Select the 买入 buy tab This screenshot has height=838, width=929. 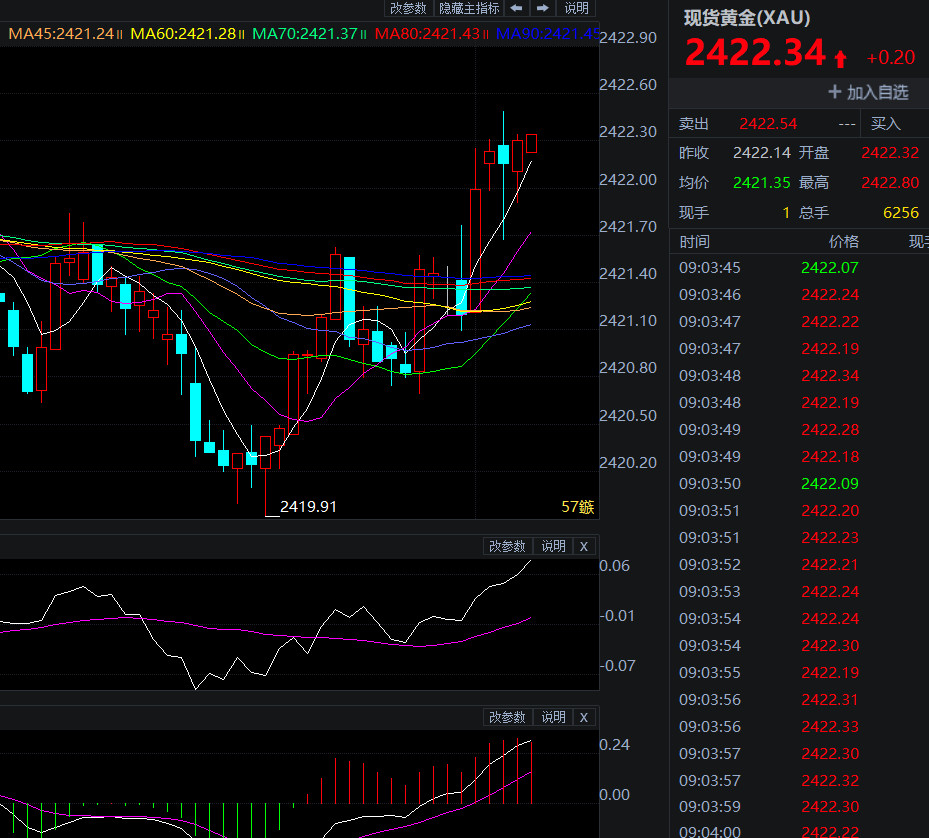[x=886, y=124]
